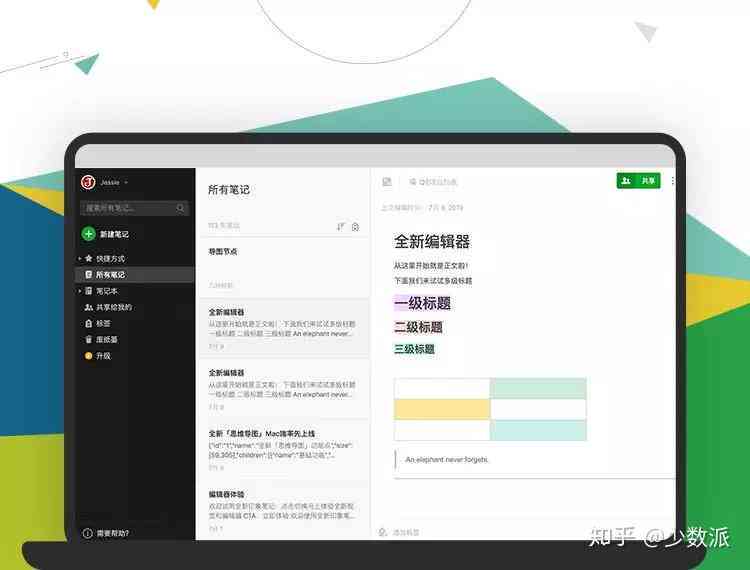
Task: Open the 导图节点 note card
Action: pos(284,268)
